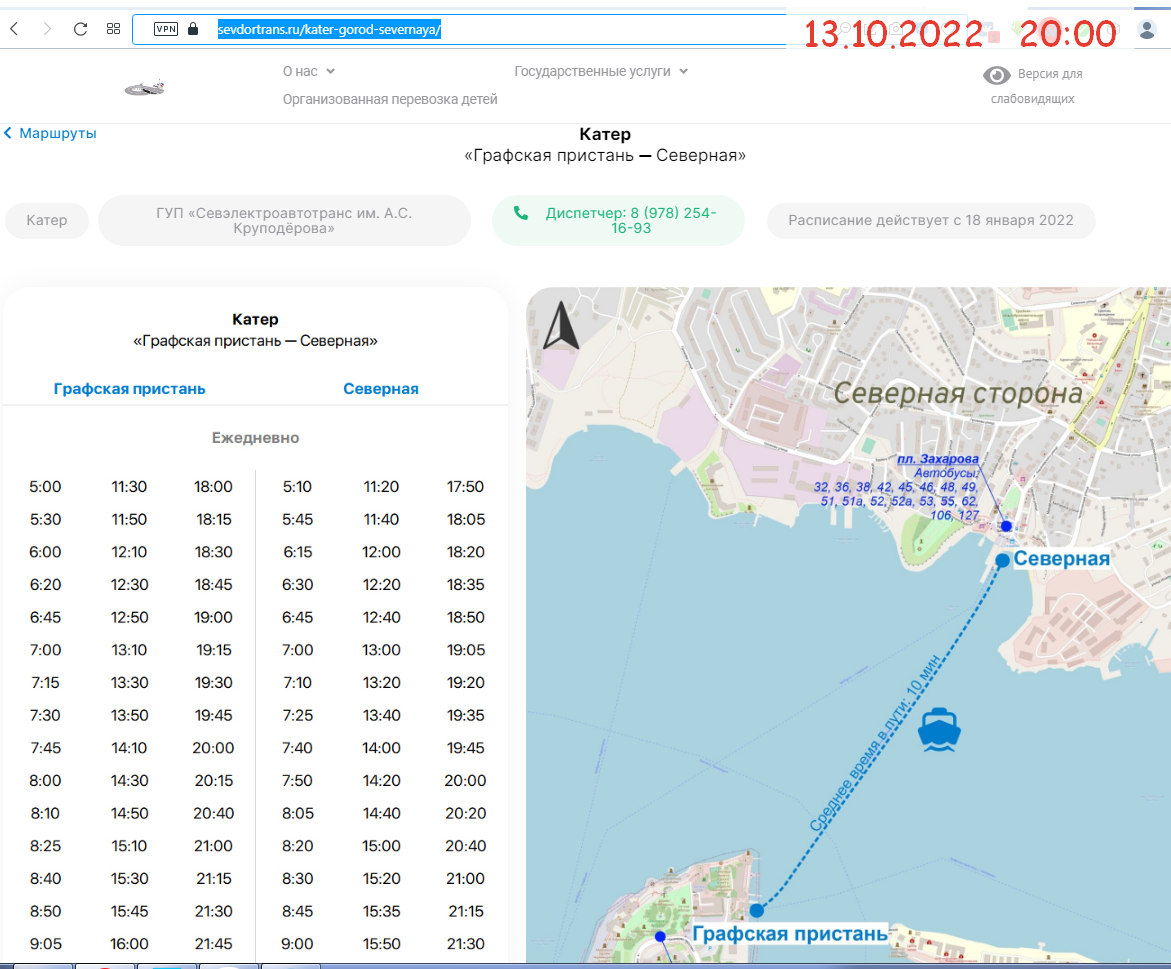Open the user profile avatar icon
Screen dimensions: 1171x969
click(x=1147, y=30)
